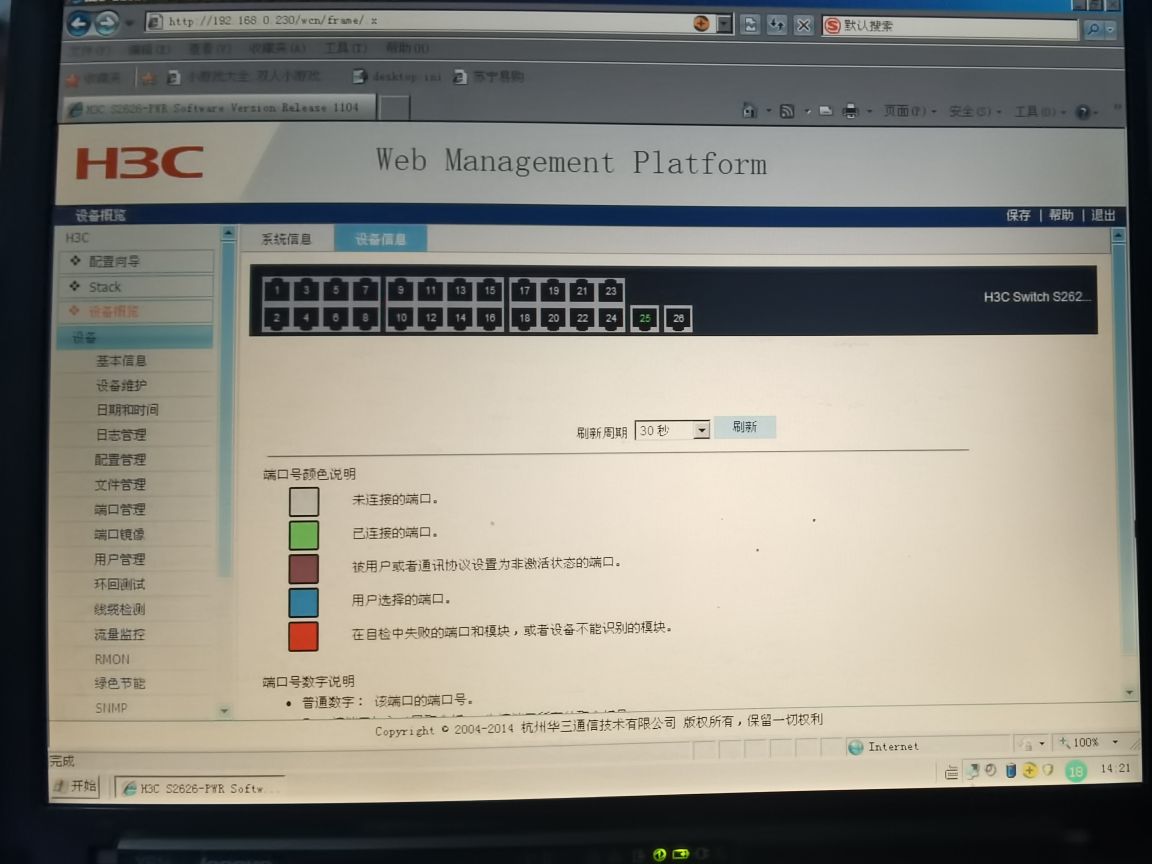This screenshot has height=864, width=1152.
Task: Click the red failed port swatch
Action: coord(303,636)
